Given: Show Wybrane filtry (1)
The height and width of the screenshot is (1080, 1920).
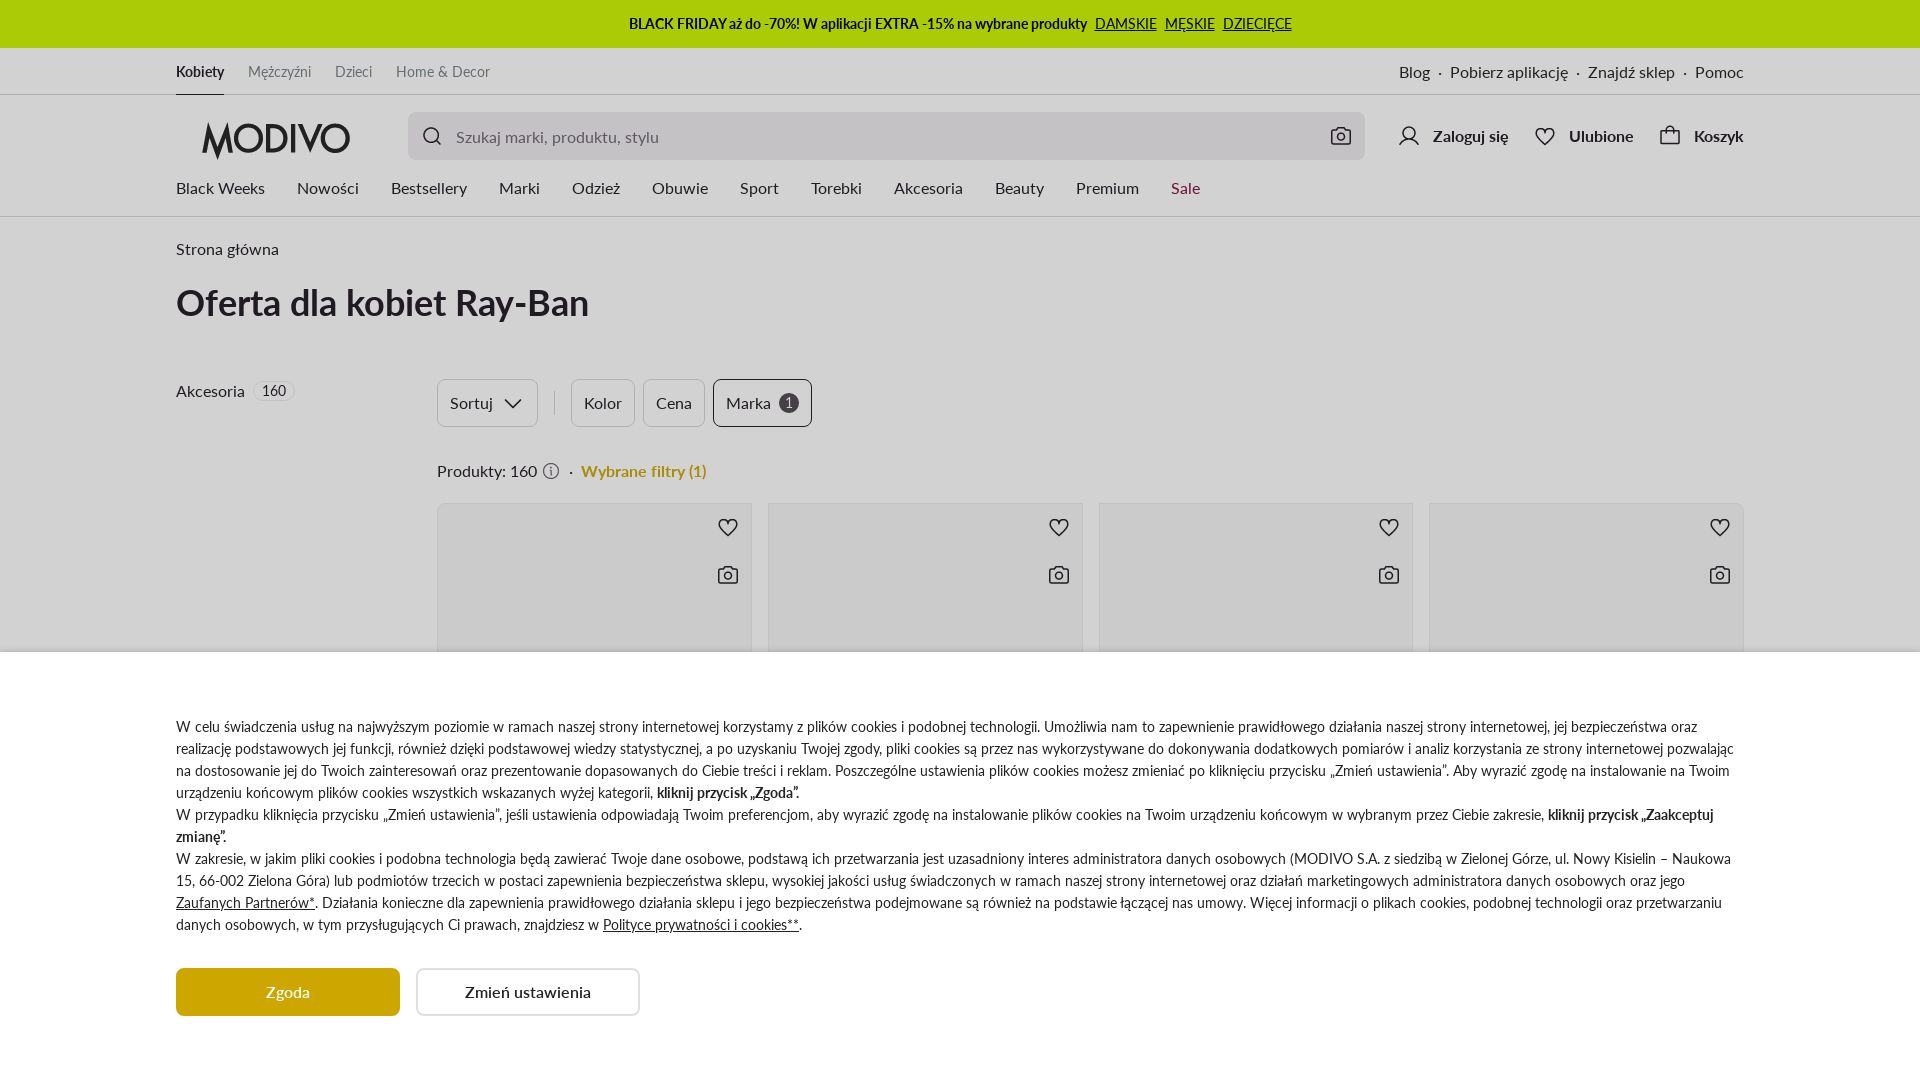Looking at the screenshot, I should click(644, 471).
